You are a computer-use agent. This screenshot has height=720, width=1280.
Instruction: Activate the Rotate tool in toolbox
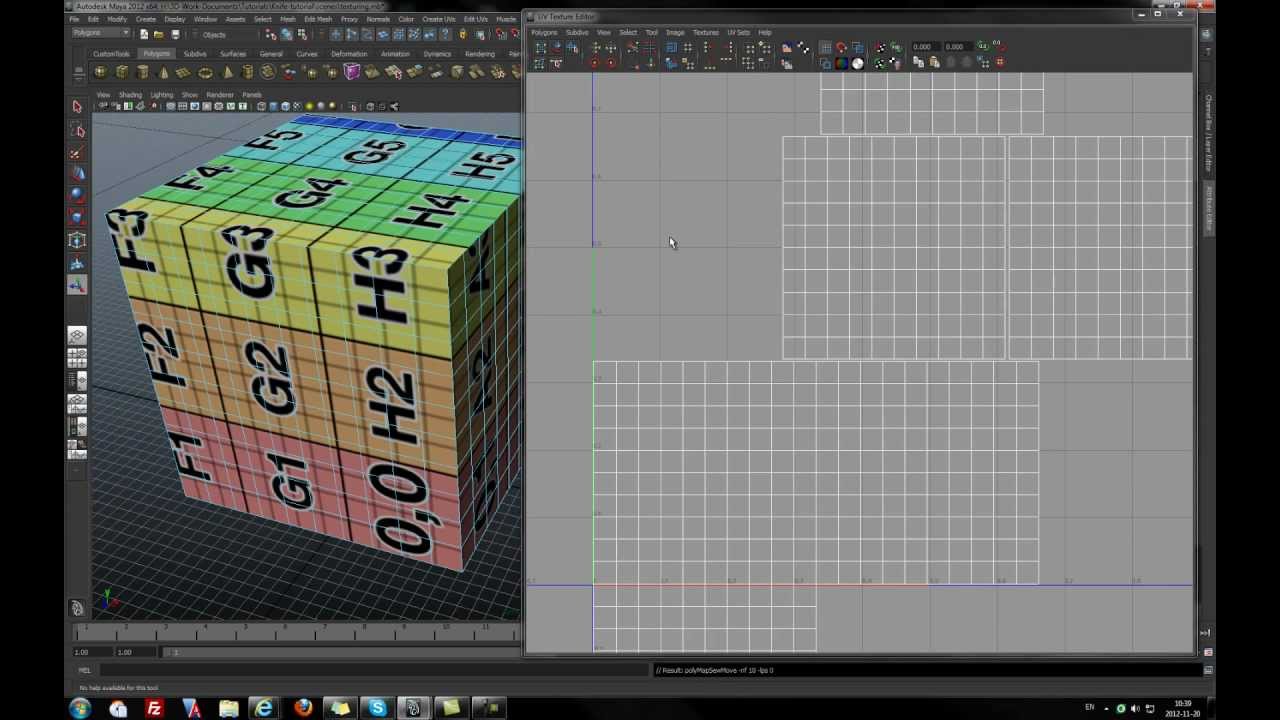77,197
